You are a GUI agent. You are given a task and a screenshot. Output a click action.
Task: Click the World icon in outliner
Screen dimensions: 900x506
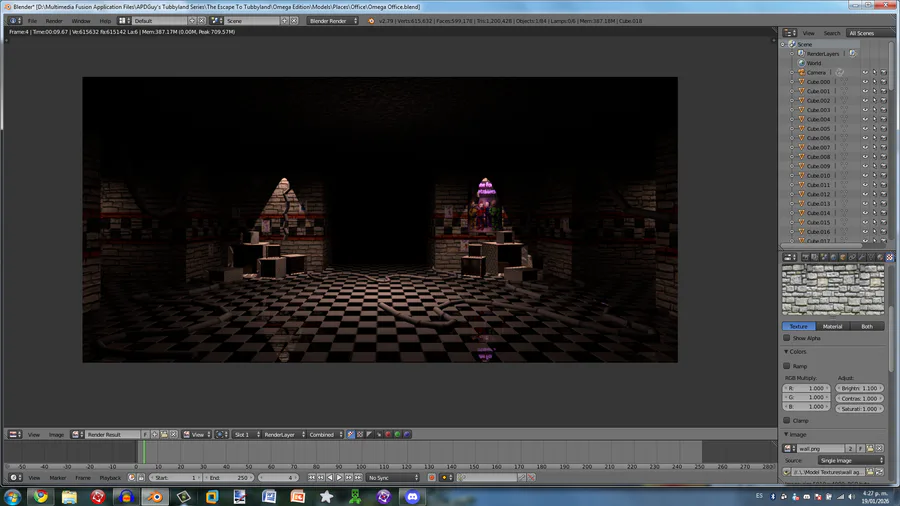[x=801, y=63]
